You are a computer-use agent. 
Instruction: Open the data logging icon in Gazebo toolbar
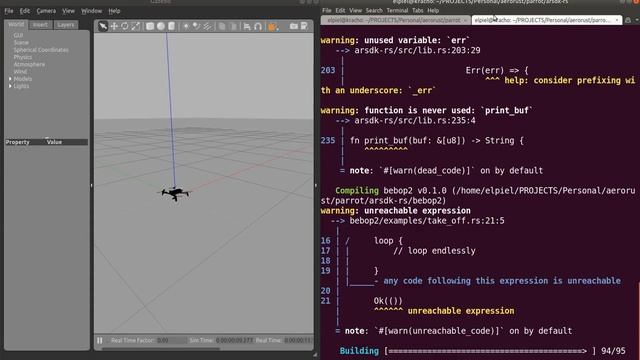(304, 26)
